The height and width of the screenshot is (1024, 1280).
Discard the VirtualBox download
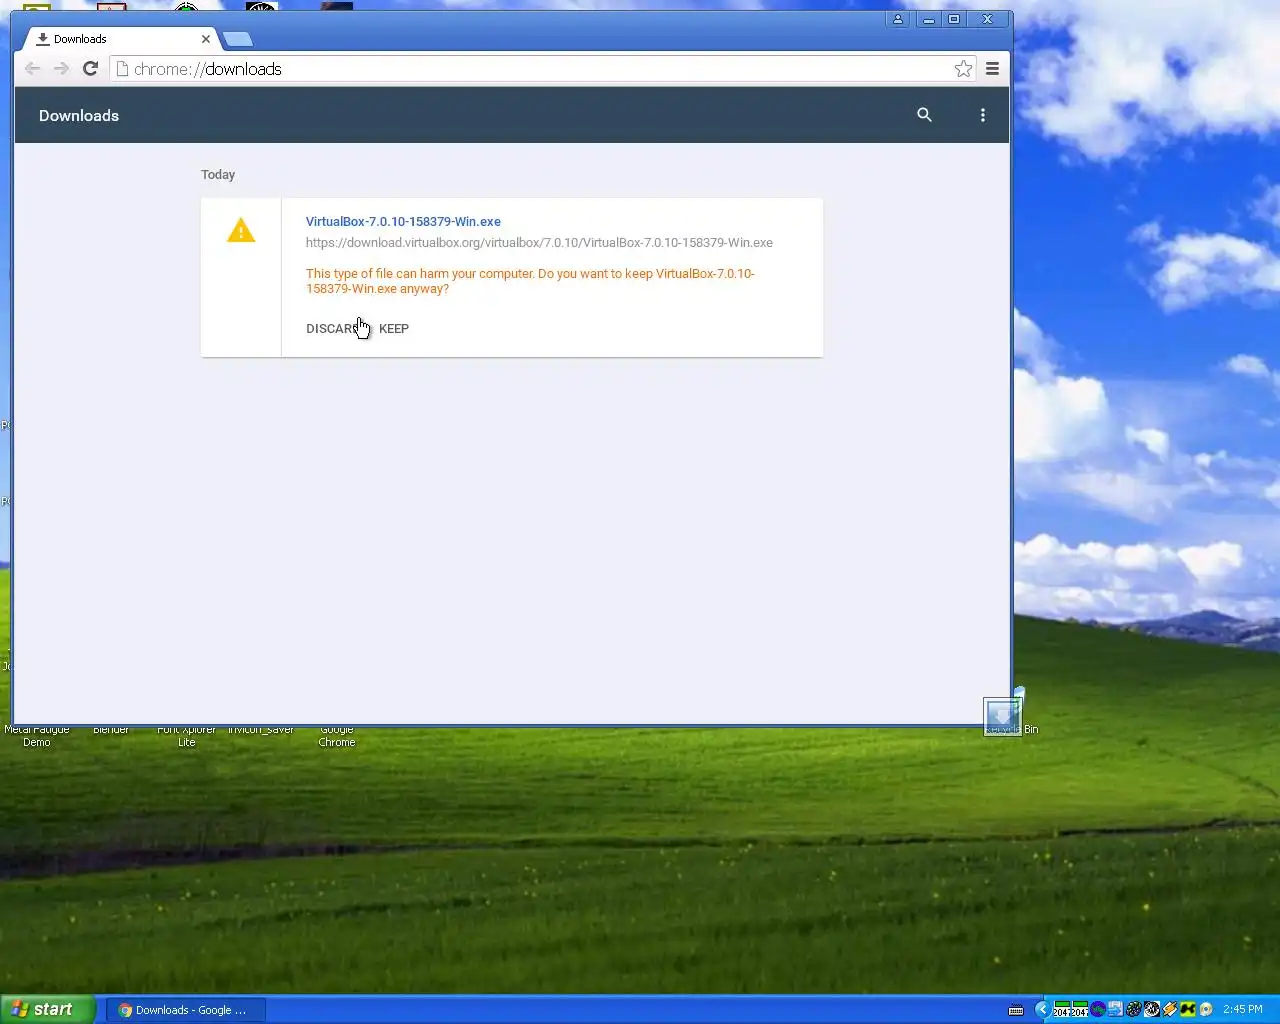pyautogui.click(x=334, y=329)
